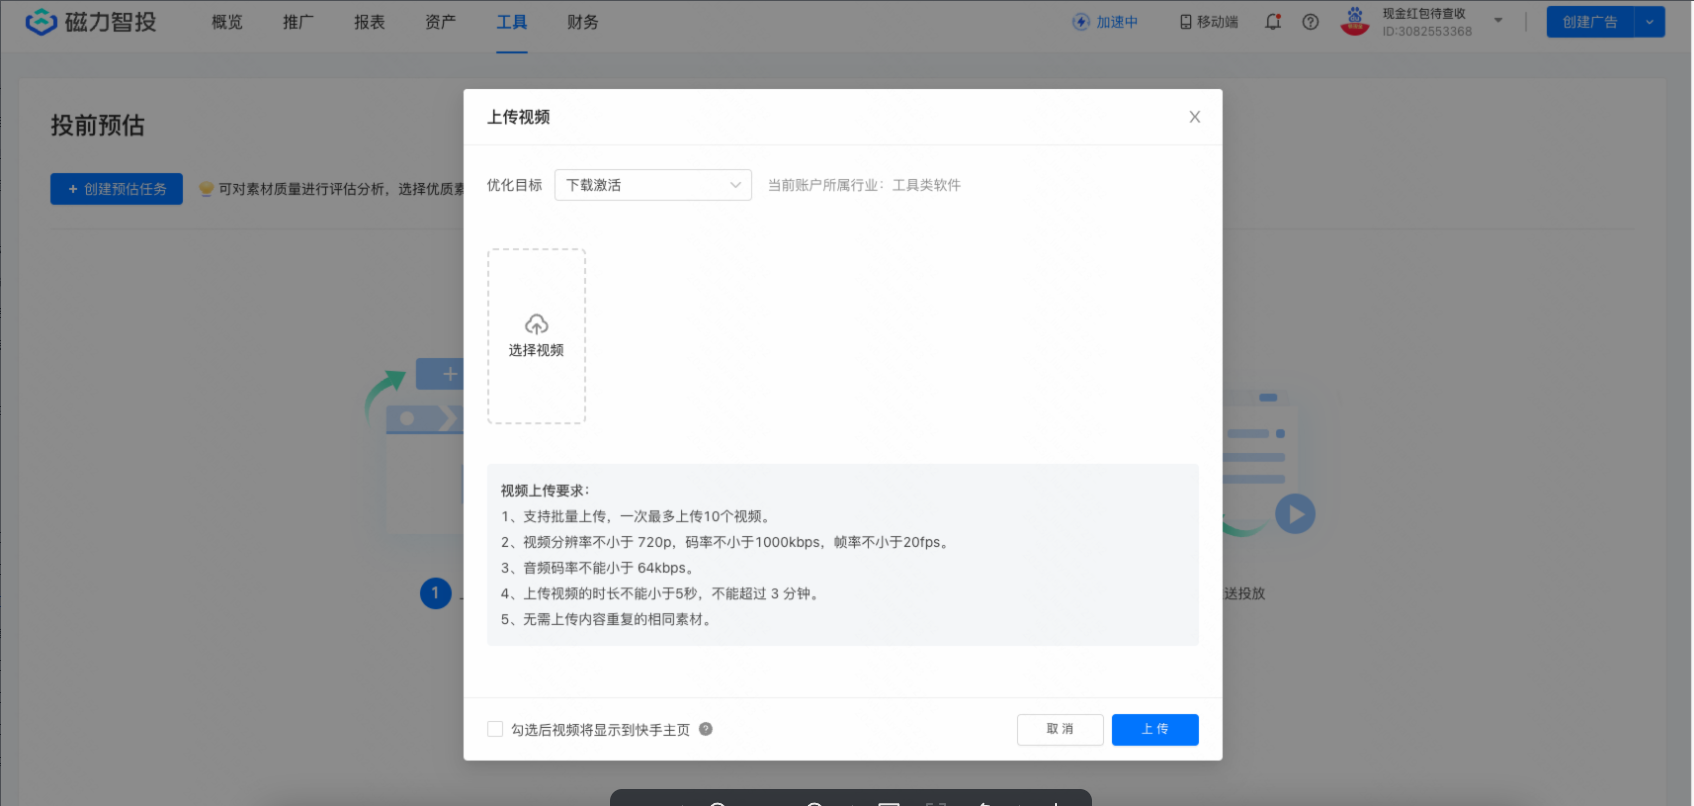Expand the account name dropdown arrow
Viewport: 1694px width, 806px height.
1498,20
